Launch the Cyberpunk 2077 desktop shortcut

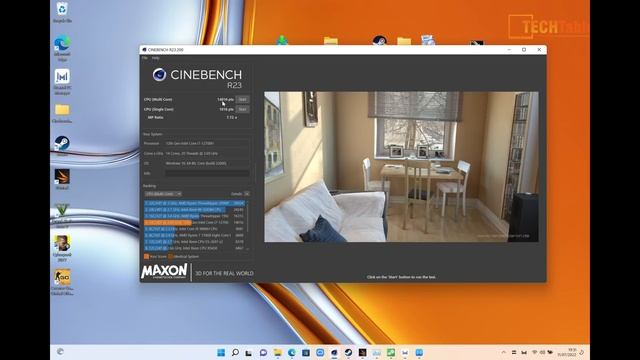click(62, 249)
